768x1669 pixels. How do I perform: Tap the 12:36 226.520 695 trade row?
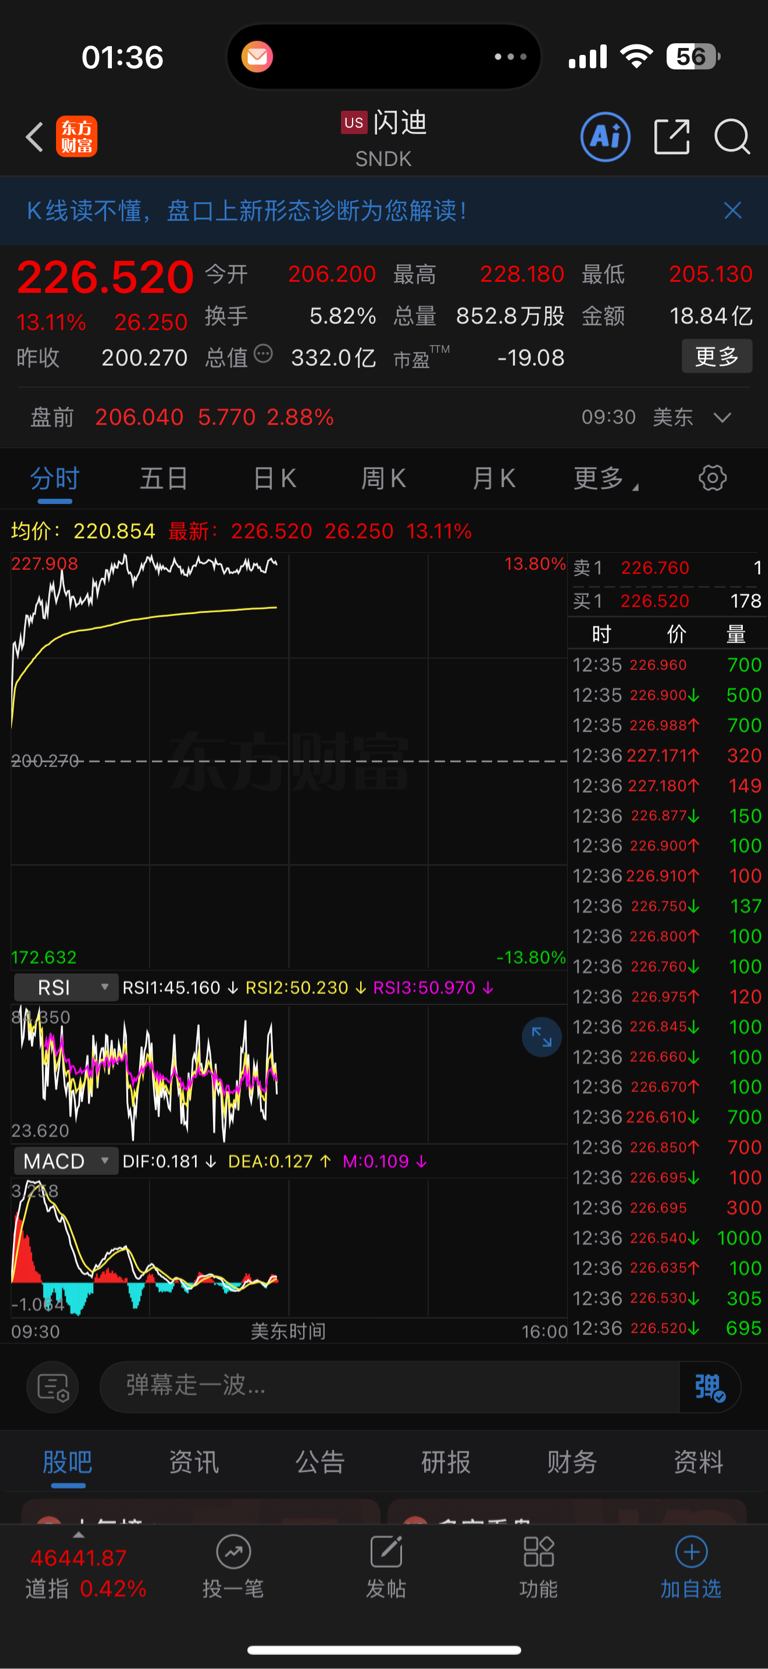coord(667,1328)
